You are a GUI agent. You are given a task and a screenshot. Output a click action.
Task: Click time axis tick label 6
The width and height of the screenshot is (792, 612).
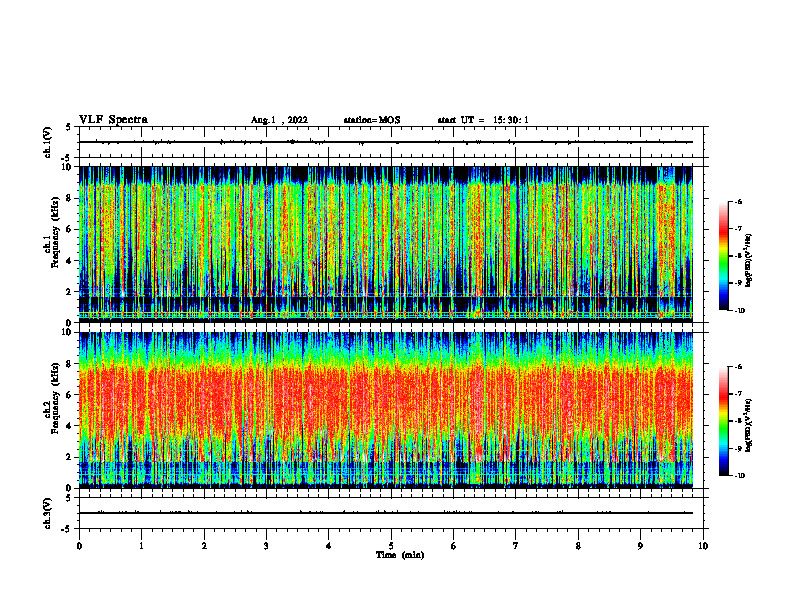click(x=454, y=546)
